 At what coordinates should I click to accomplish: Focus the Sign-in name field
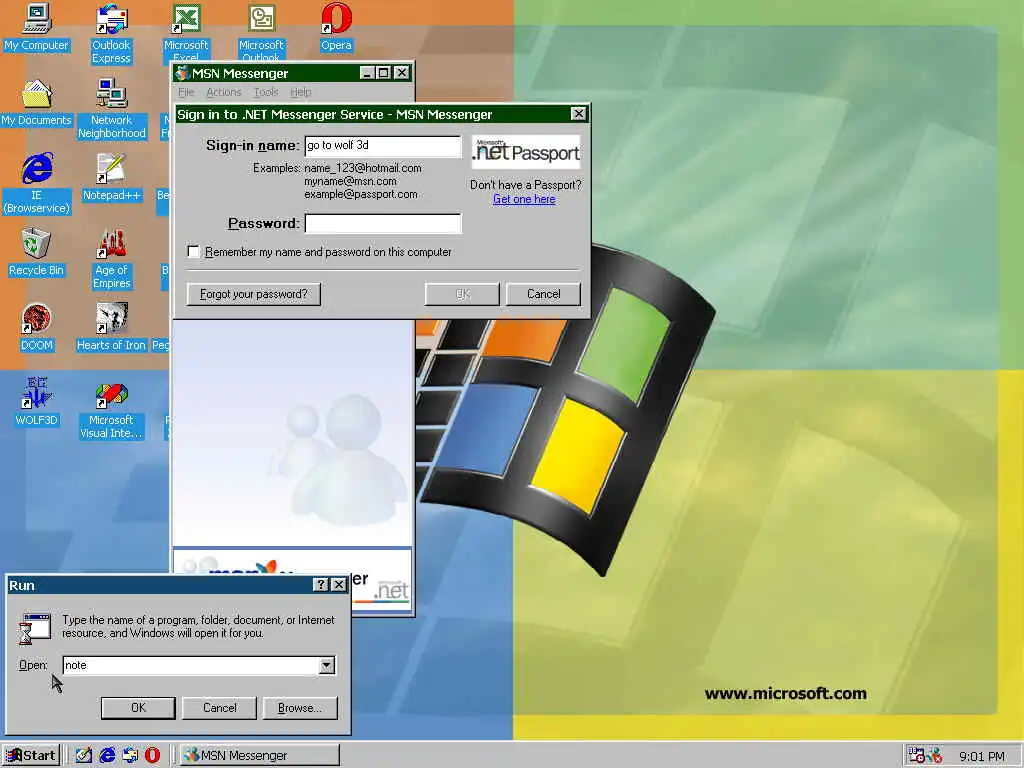[383, 146]
